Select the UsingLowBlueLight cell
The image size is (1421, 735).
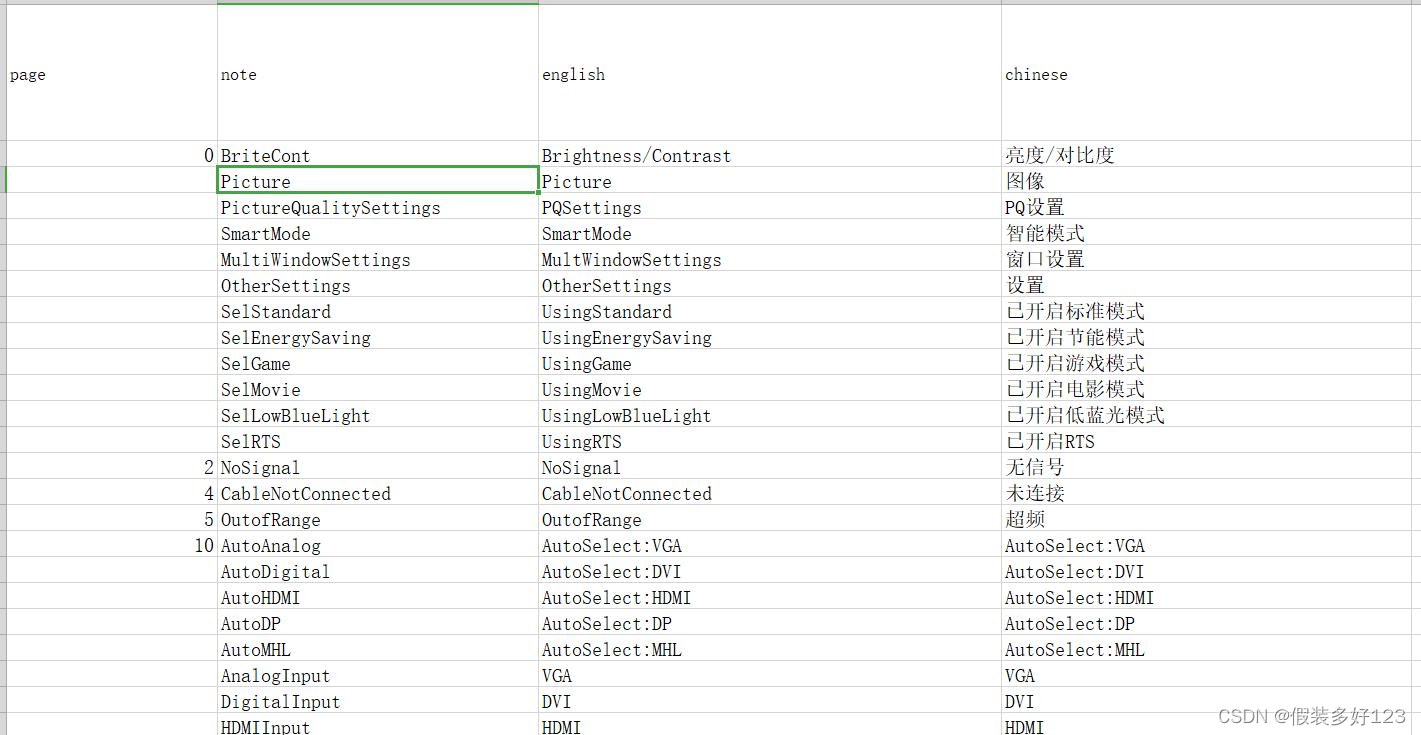click(x=770, y=415)
